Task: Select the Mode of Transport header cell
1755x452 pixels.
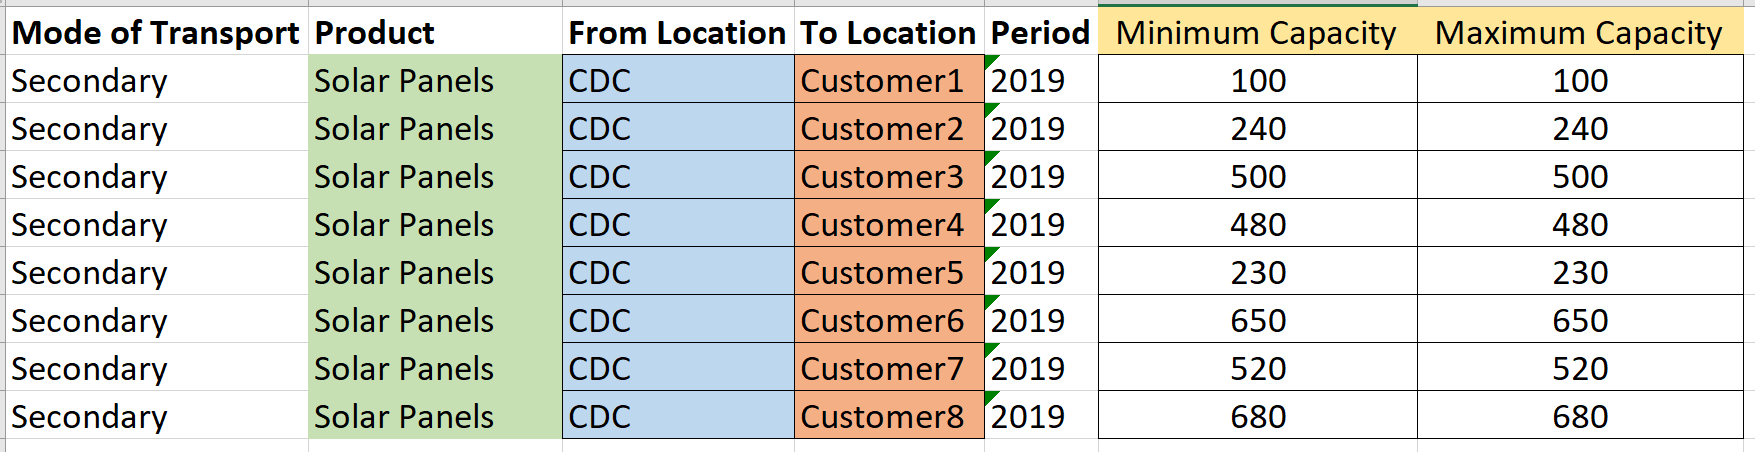Action: (158, 32)
